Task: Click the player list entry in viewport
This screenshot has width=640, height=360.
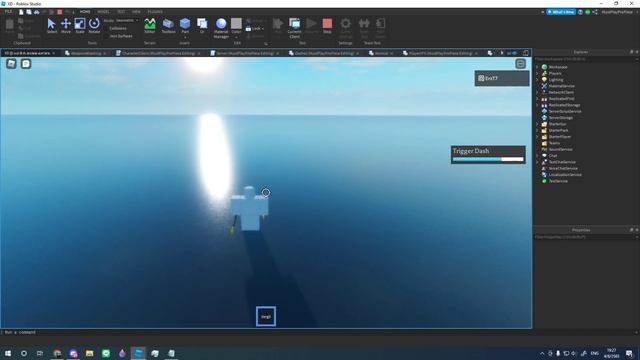Action: pyautogui.click(x=502, y=78)
